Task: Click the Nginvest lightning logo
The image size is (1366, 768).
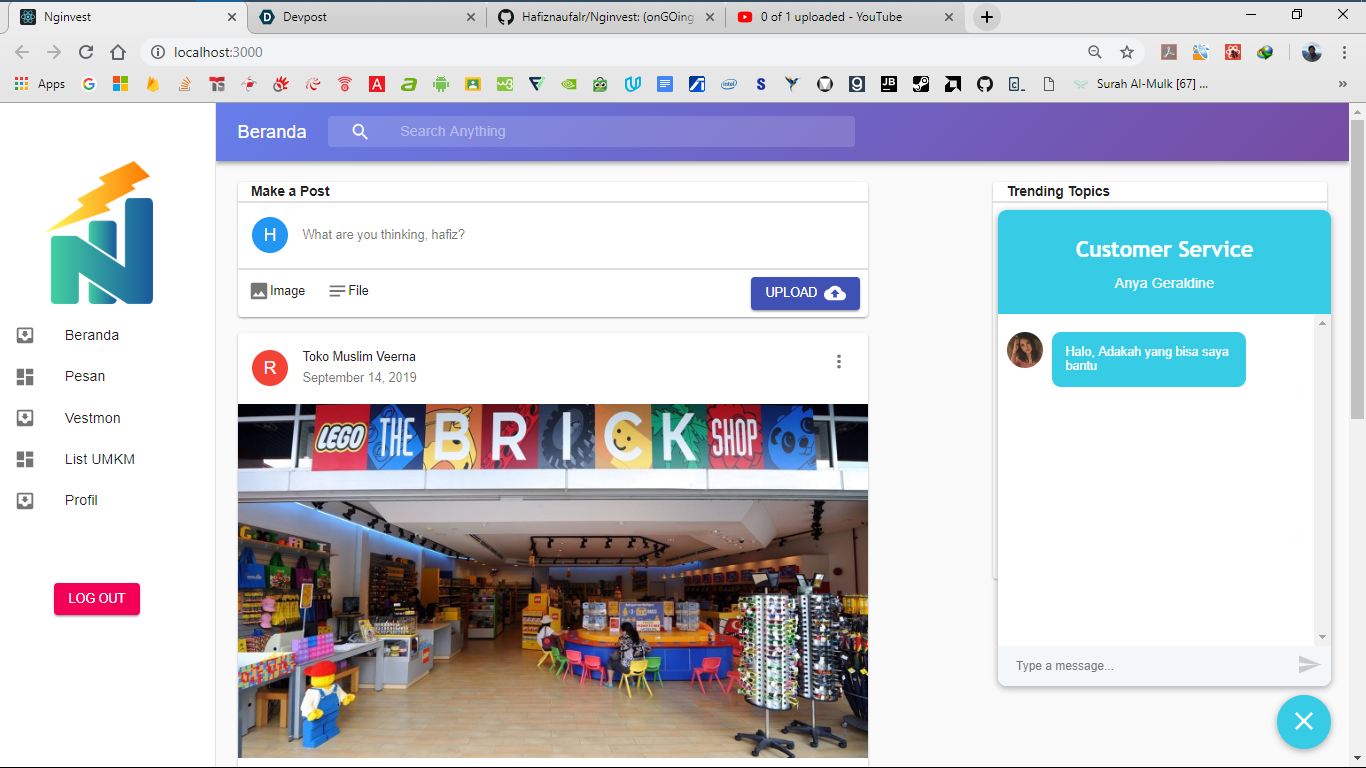Action: pyautogui.click(x=100, y=233)
